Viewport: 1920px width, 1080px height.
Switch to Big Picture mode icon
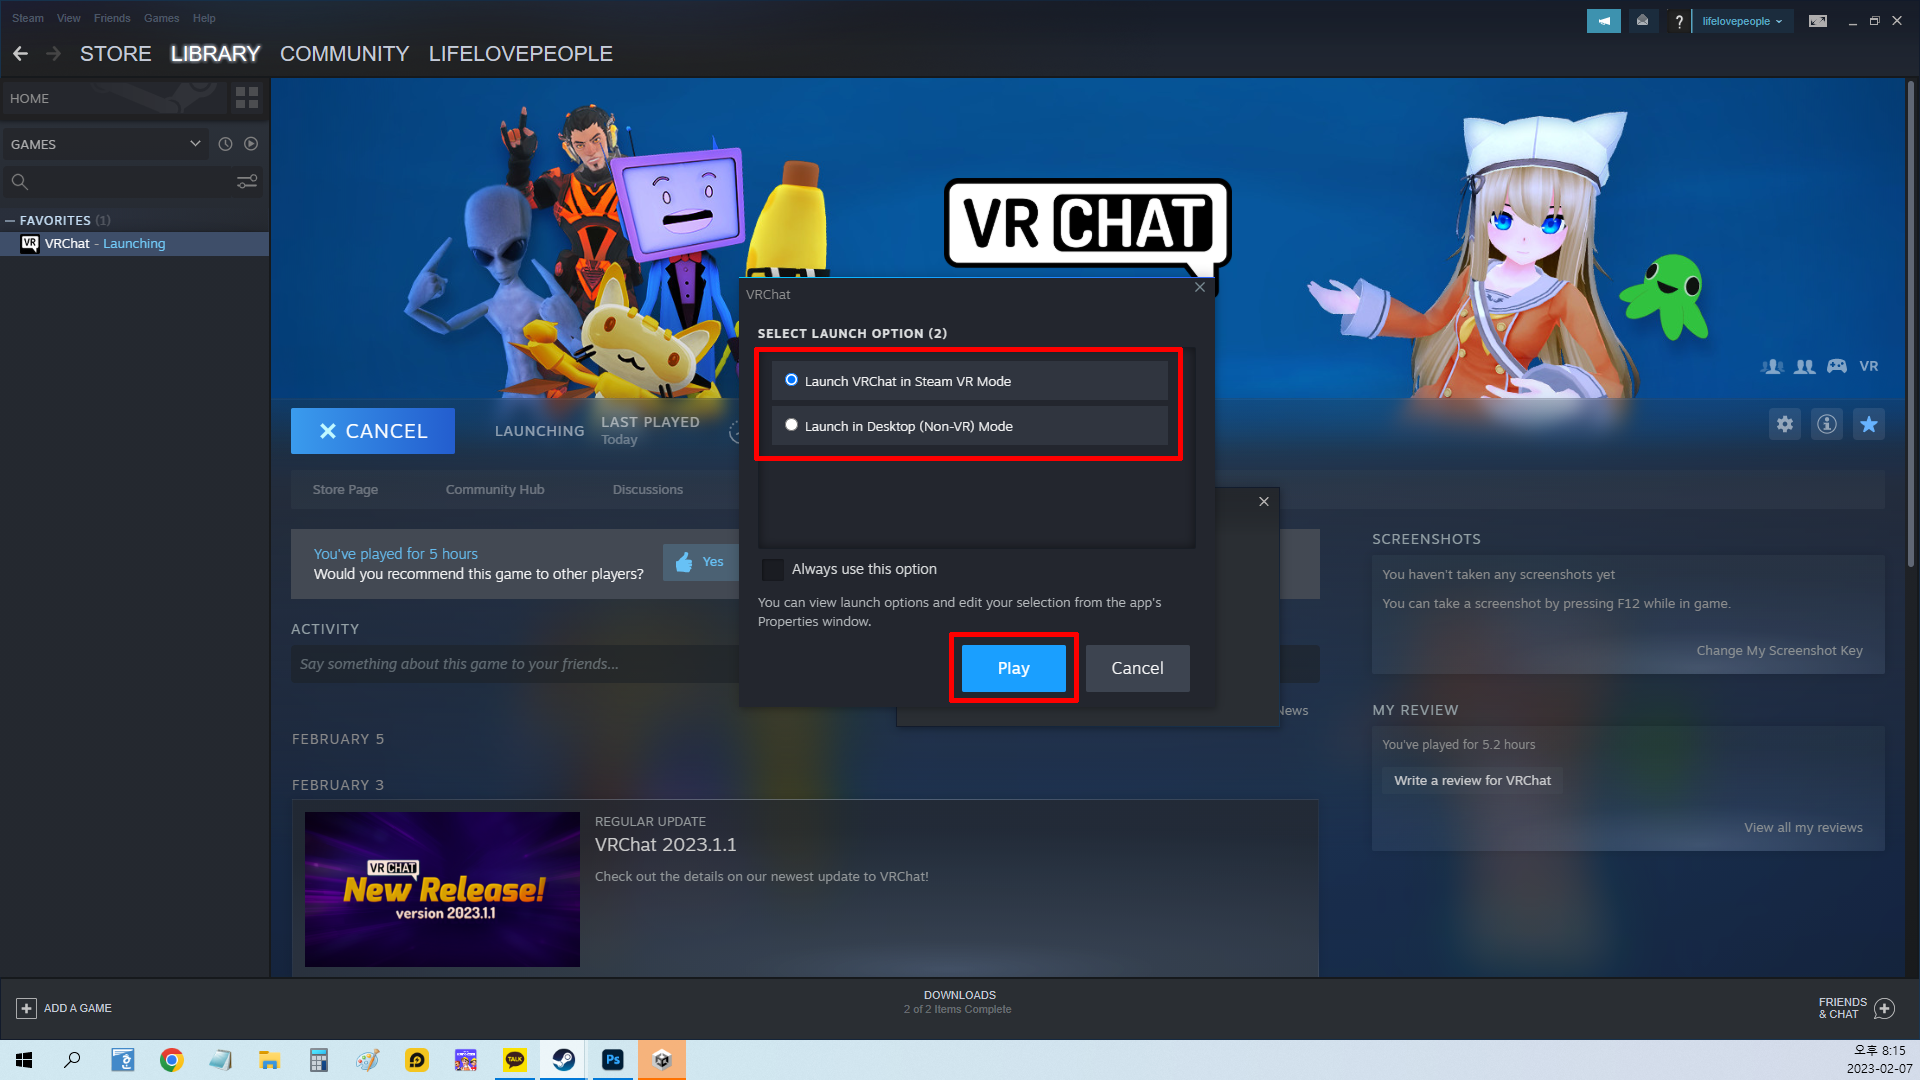(1818, 21)
